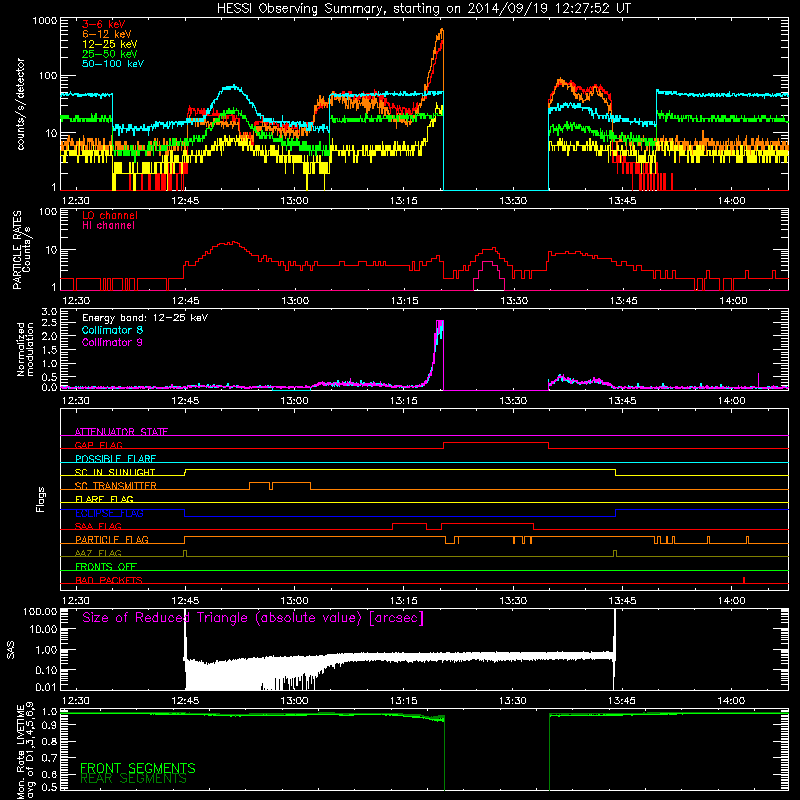Select the 12-25 keV legend label

(110, 44)
